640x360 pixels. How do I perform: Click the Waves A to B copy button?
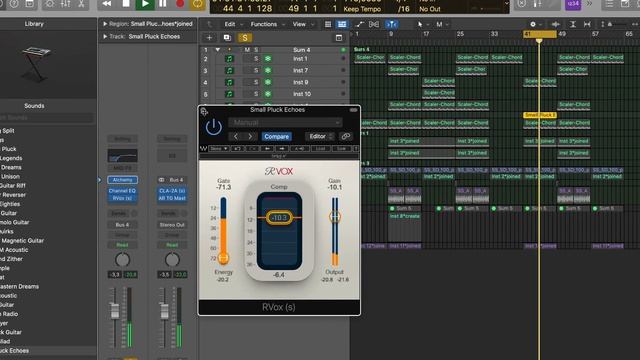coord(299,149)
